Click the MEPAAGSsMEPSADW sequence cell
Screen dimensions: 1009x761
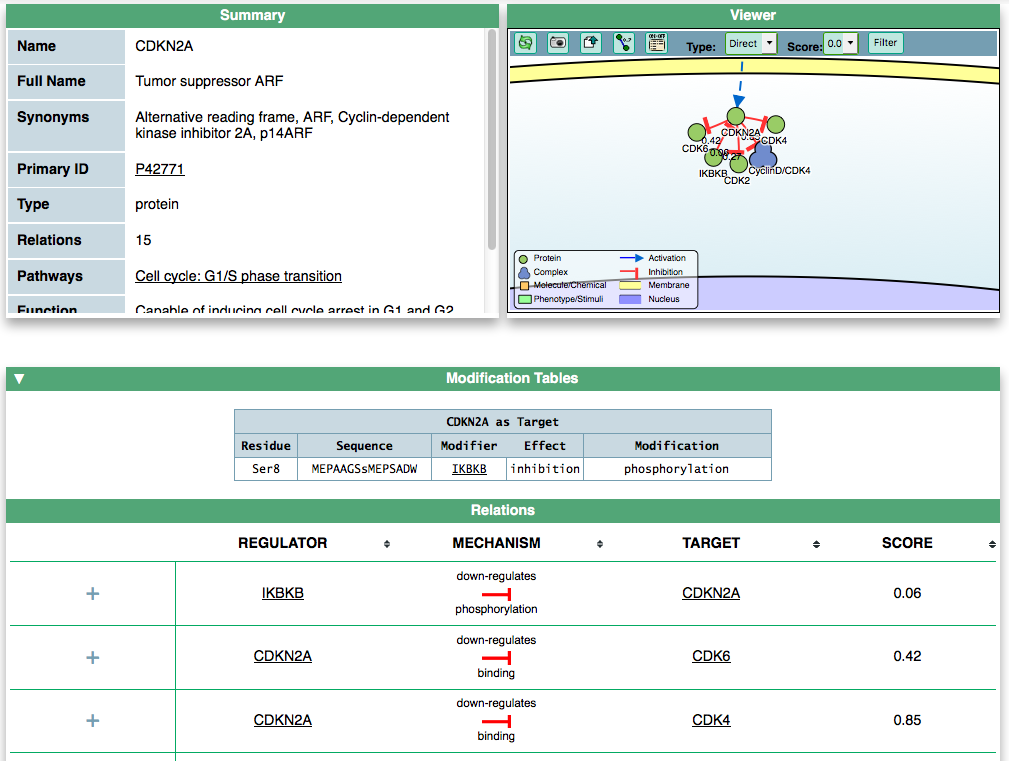[x=364, y=469]
